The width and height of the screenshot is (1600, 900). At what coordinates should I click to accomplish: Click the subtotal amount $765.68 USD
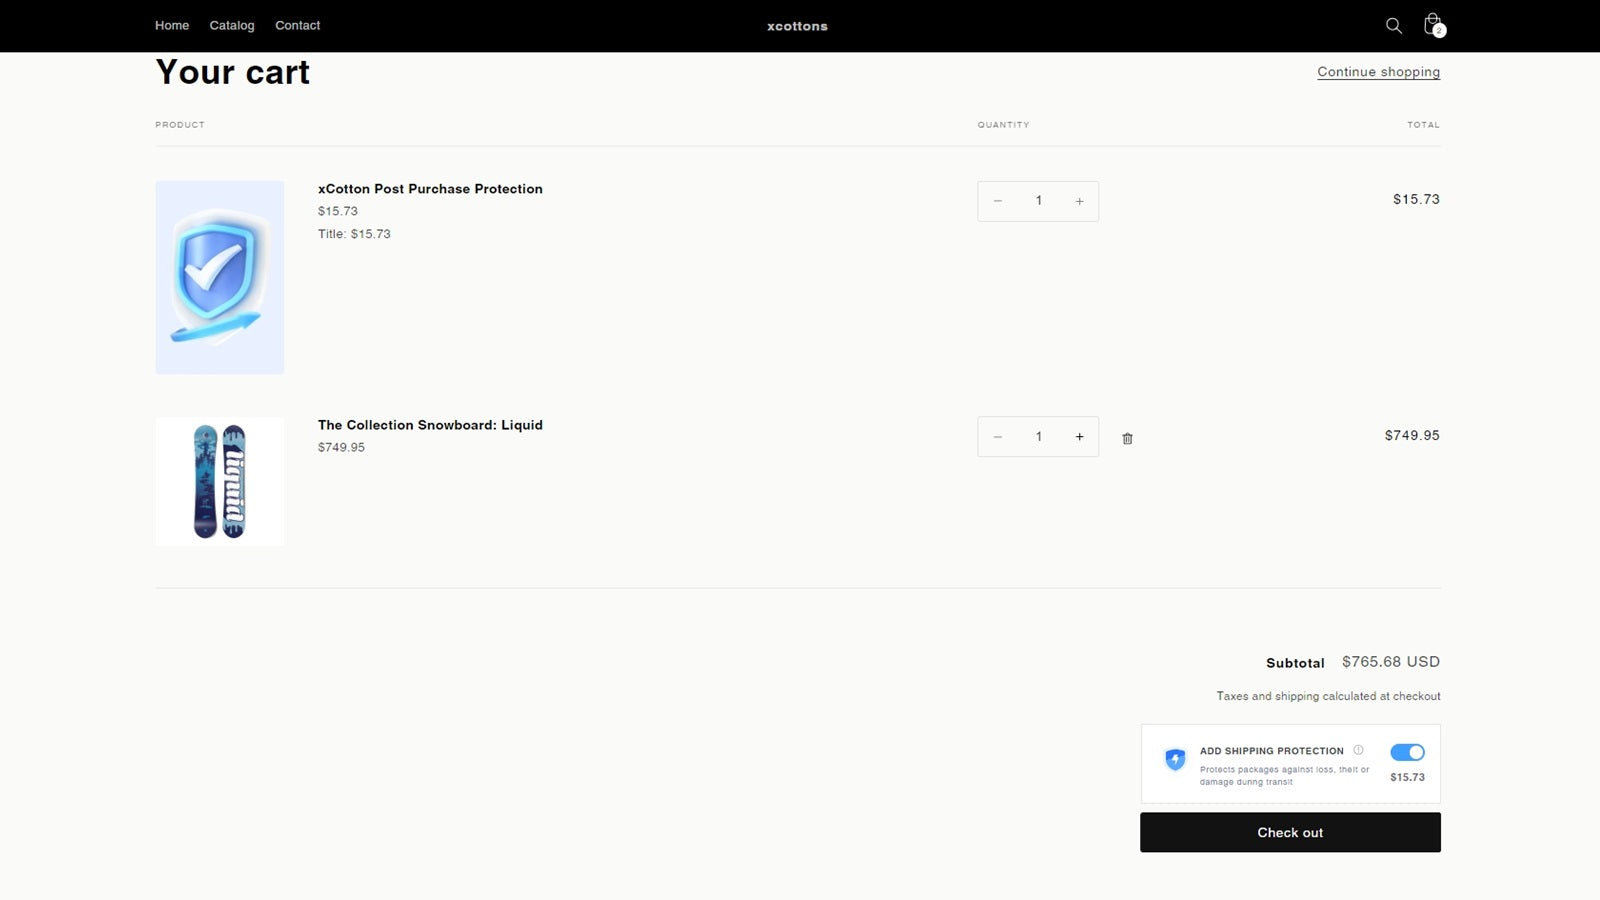pyautogui.click(x=1391, y=662)
